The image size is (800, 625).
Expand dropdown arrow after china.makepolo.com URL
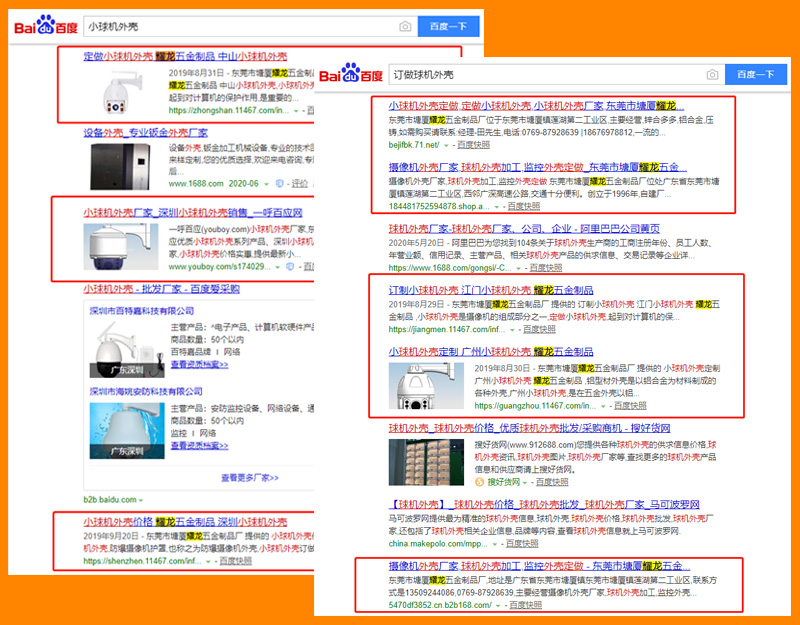click(x=495, y=544)
